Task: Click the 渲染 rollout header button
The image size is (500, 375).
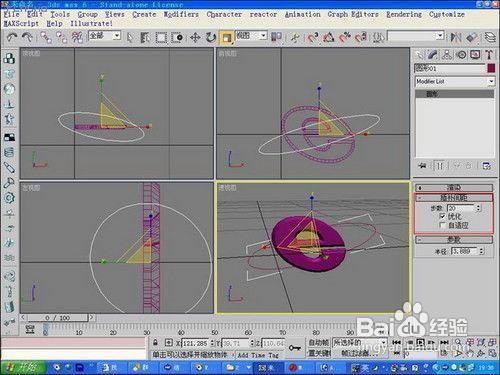Action: tap(454, 188)
